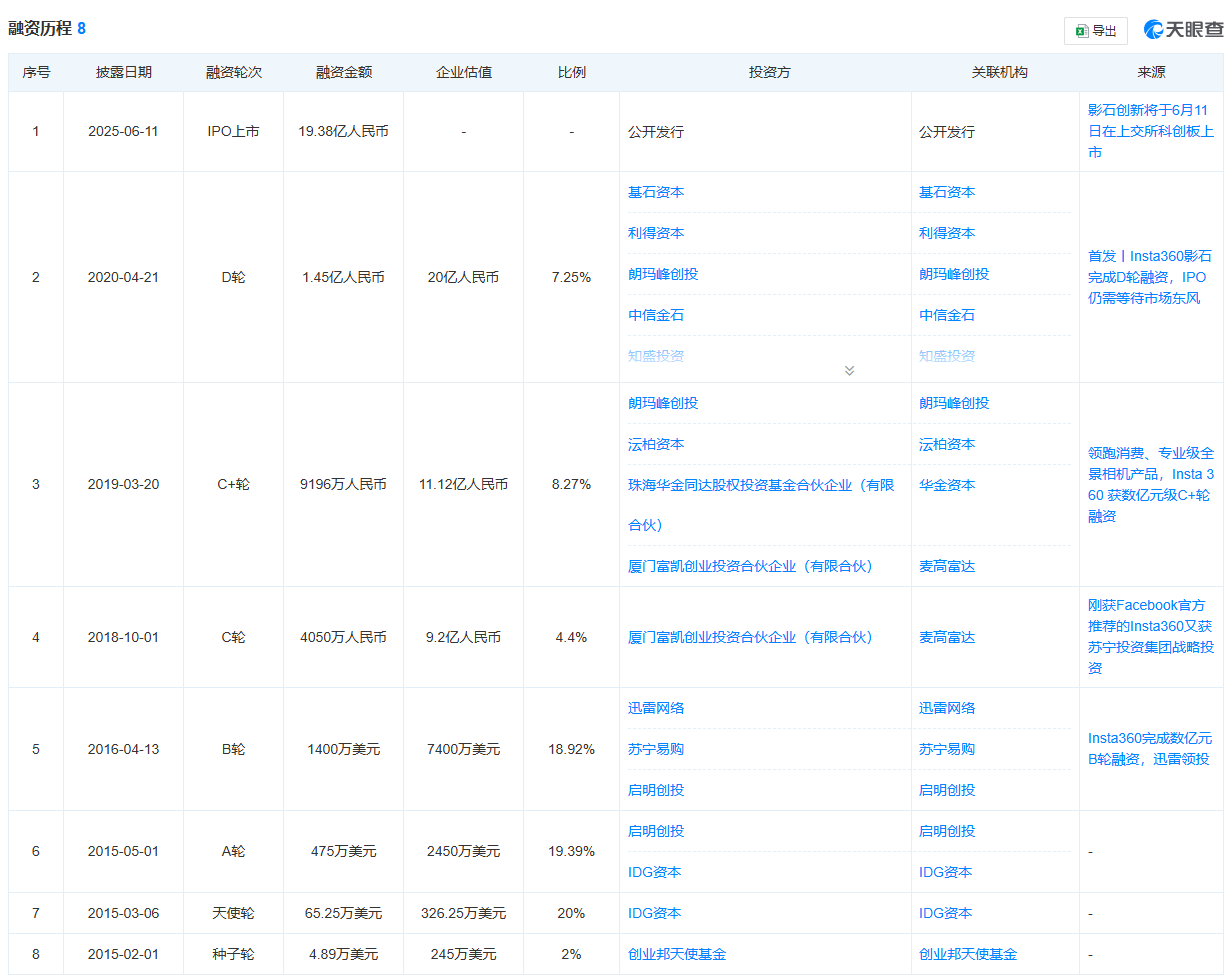Open 沄柏资本 in the 关联机构 column
Image resolution: width=1232 pixels, height=978 pixels.
[947, 444]
